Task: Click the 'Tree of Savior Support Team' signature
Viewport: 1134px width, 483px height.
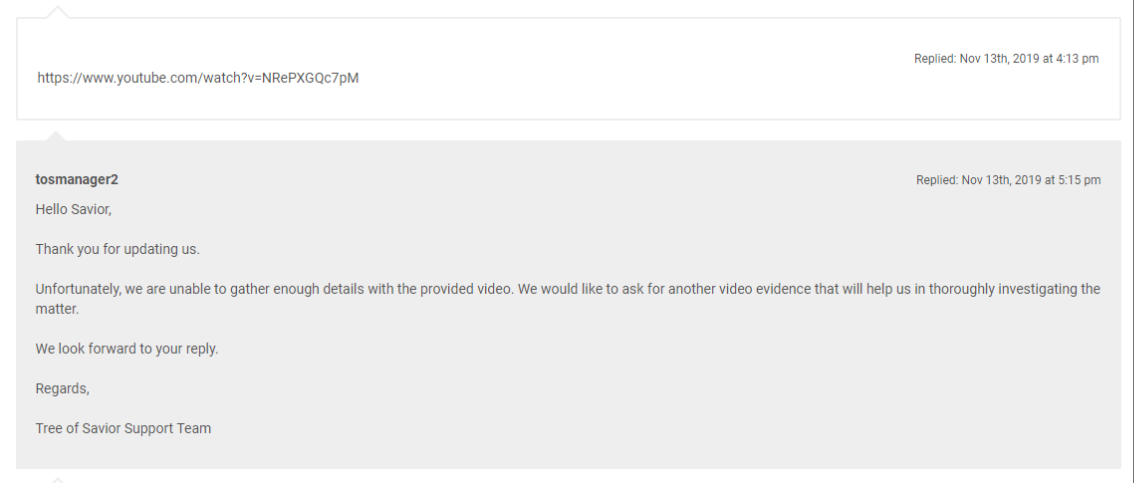Action: point(123,429)
